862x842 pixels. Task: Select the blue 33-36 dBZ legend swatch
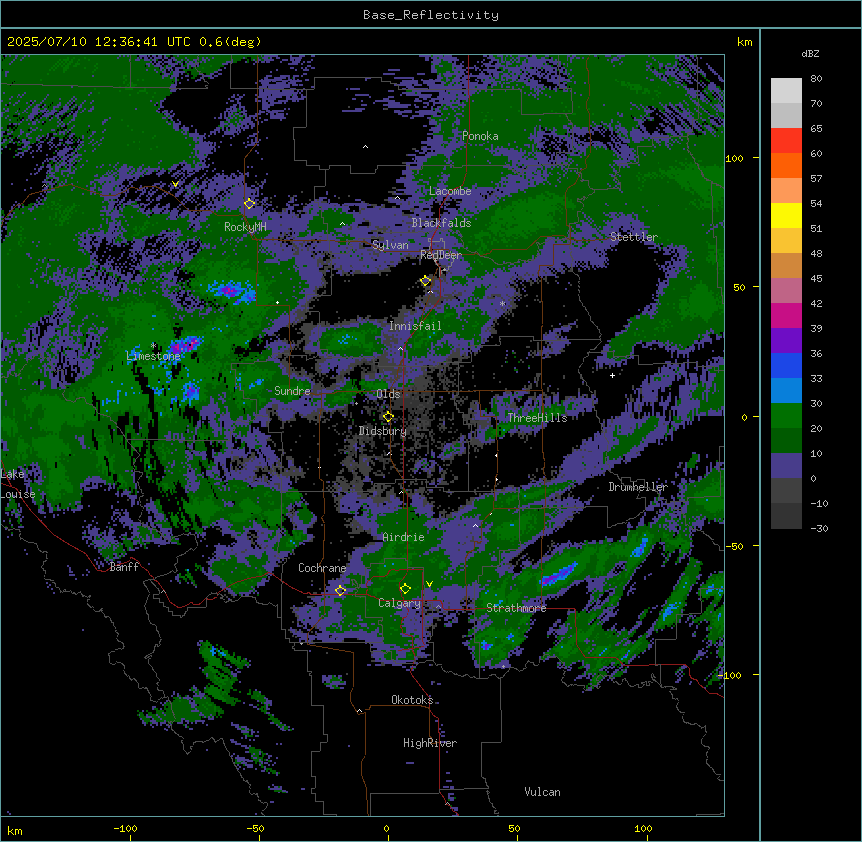pyautogui.click(x=786, y=365)
